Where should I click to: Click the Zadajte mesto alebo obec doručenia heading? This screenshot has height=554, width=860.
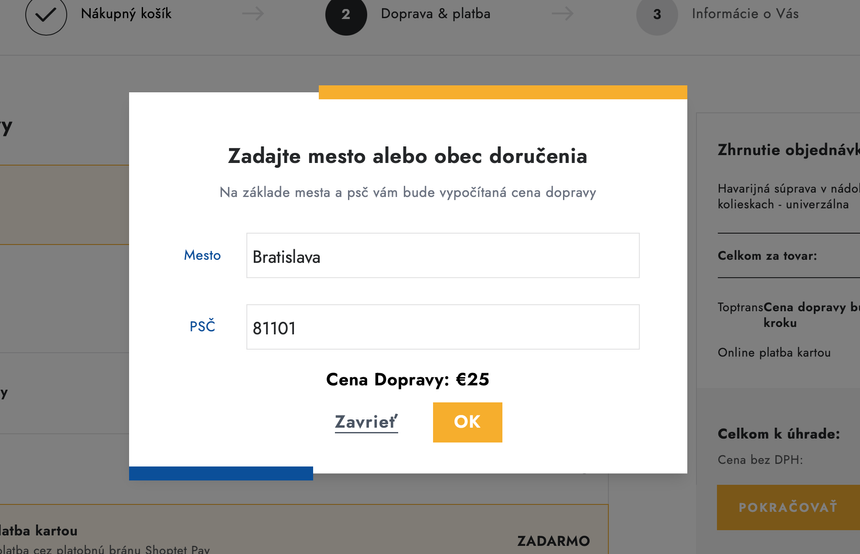tap(407, 156)
